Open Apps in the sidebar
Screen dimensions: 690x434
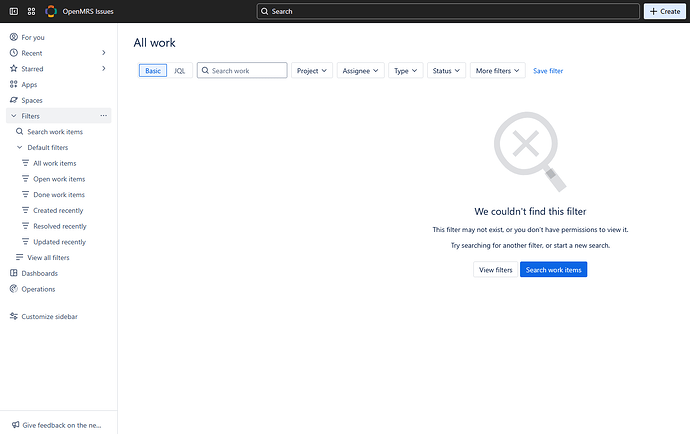coord(29,85)
